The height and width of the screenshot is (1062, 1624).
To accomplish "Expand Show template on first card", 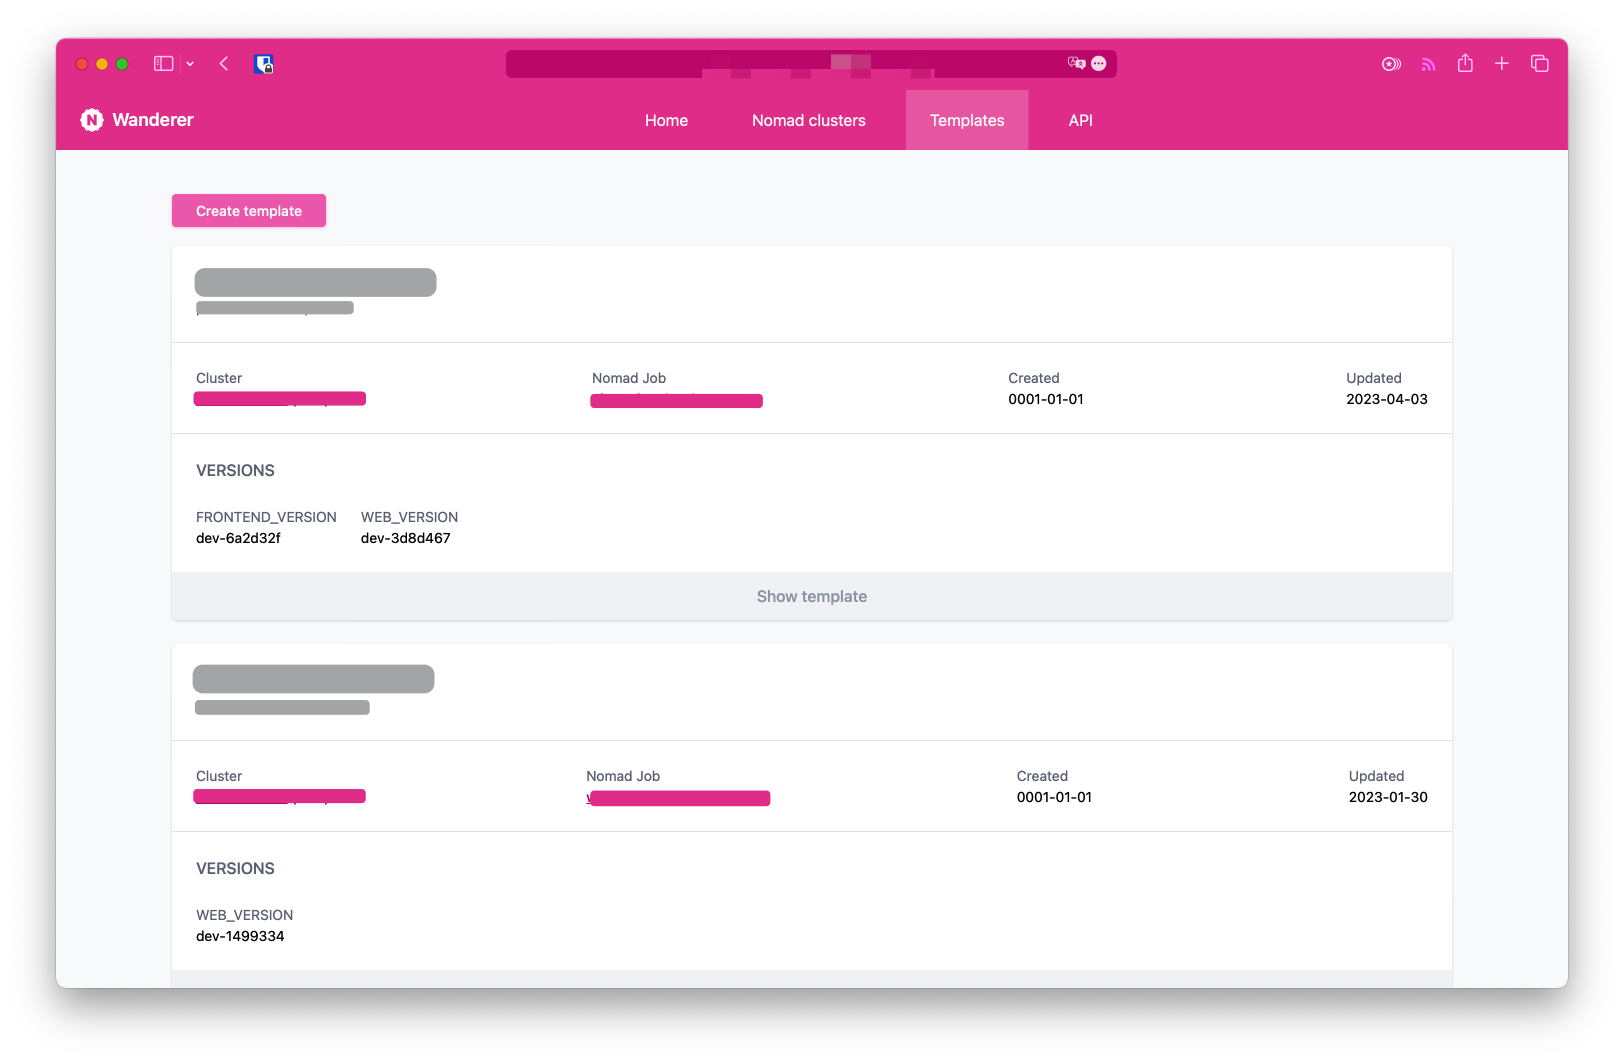I will click(812, 596).
